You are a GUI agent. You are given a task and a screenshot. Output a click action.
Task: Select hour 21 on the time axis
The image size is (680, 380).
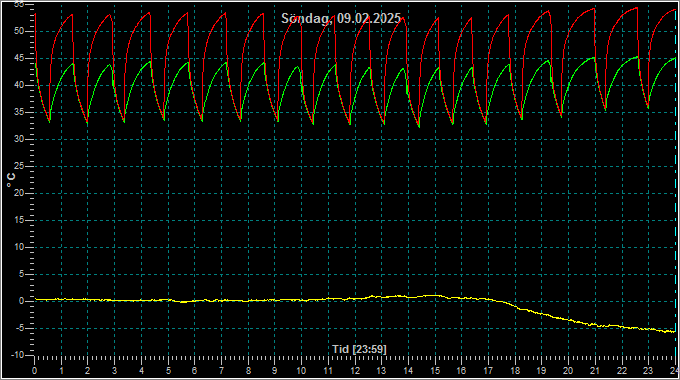coord(595,371)
